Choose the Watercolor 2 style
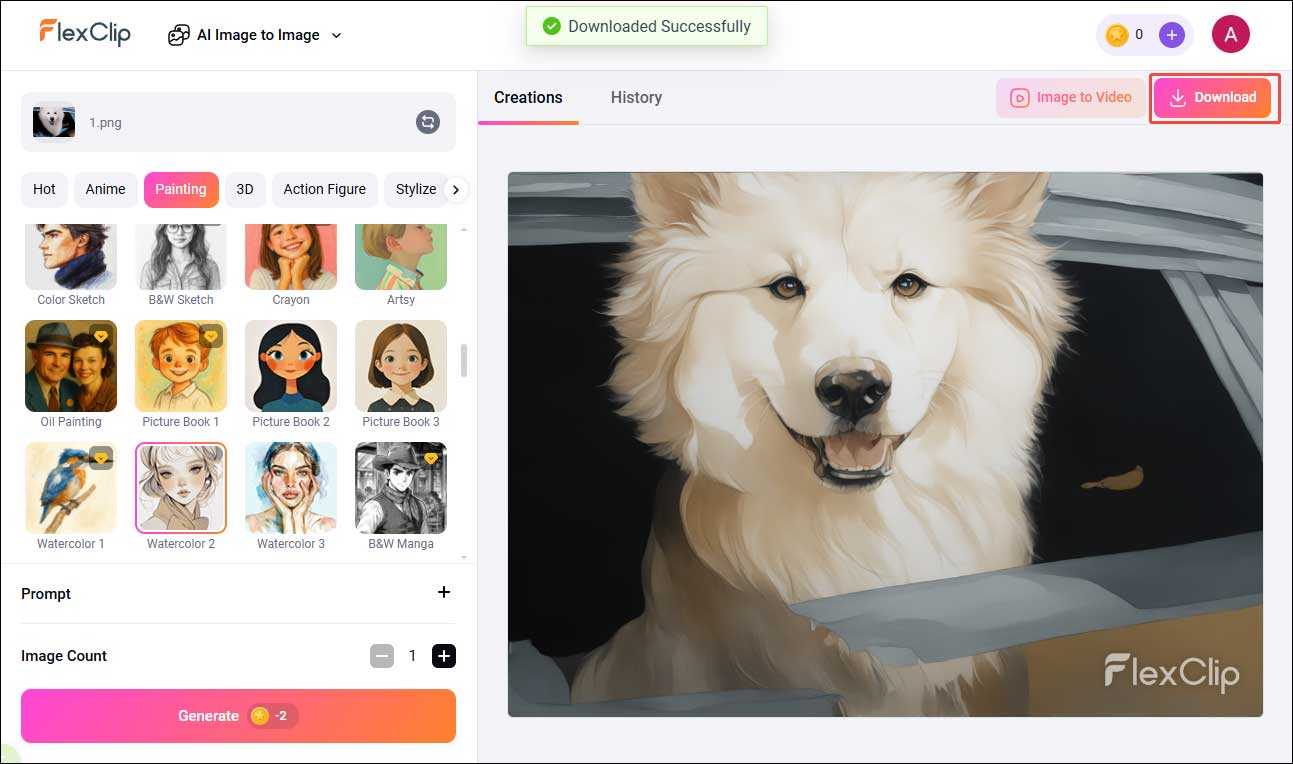The width and height of the screenshot is (1293, 764). (181, 488)
